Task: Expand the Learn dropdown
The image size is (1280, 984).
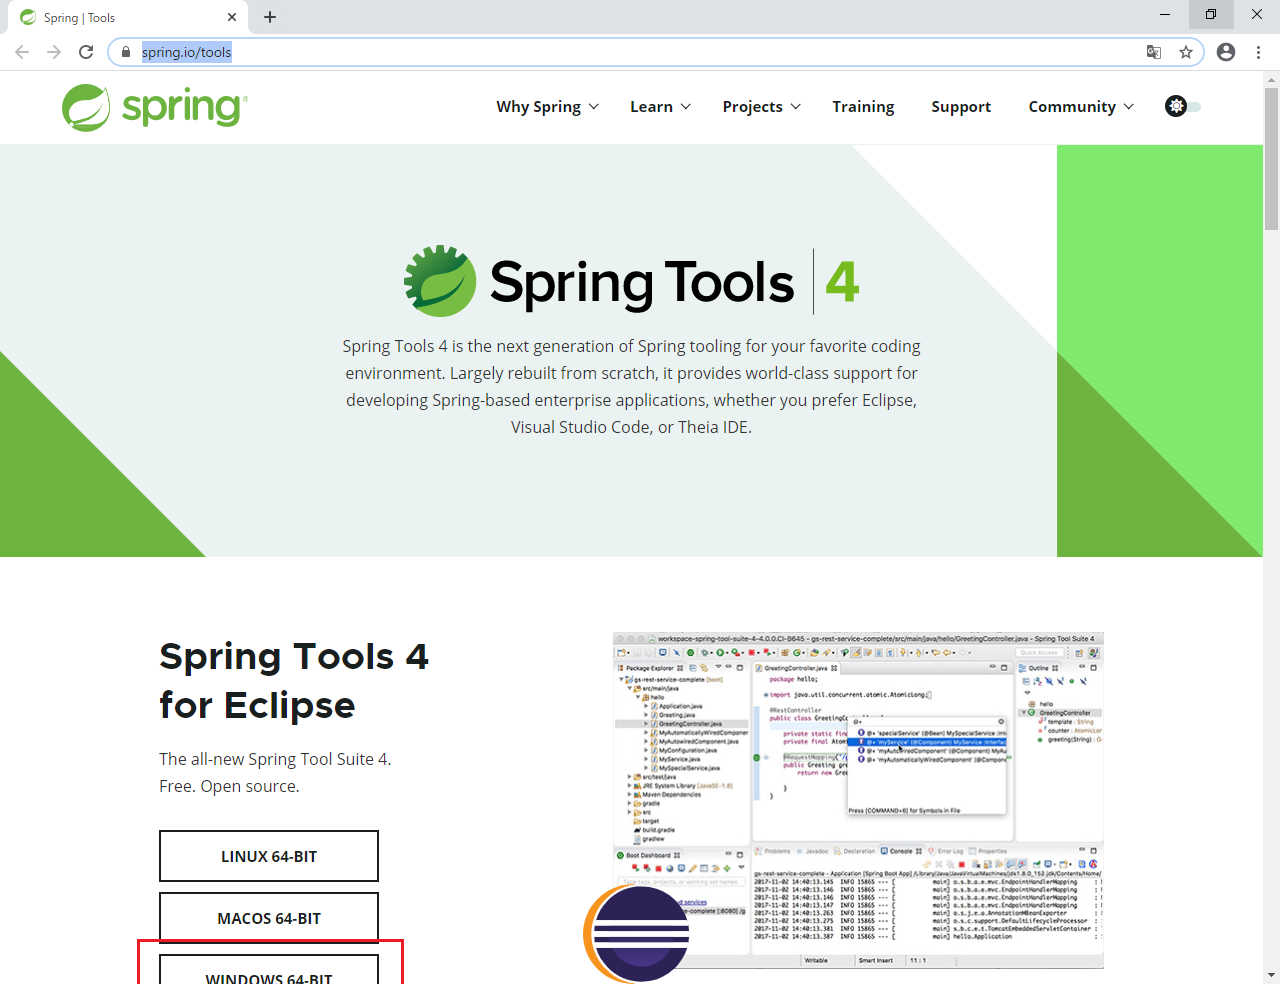Action: [661, 107]
